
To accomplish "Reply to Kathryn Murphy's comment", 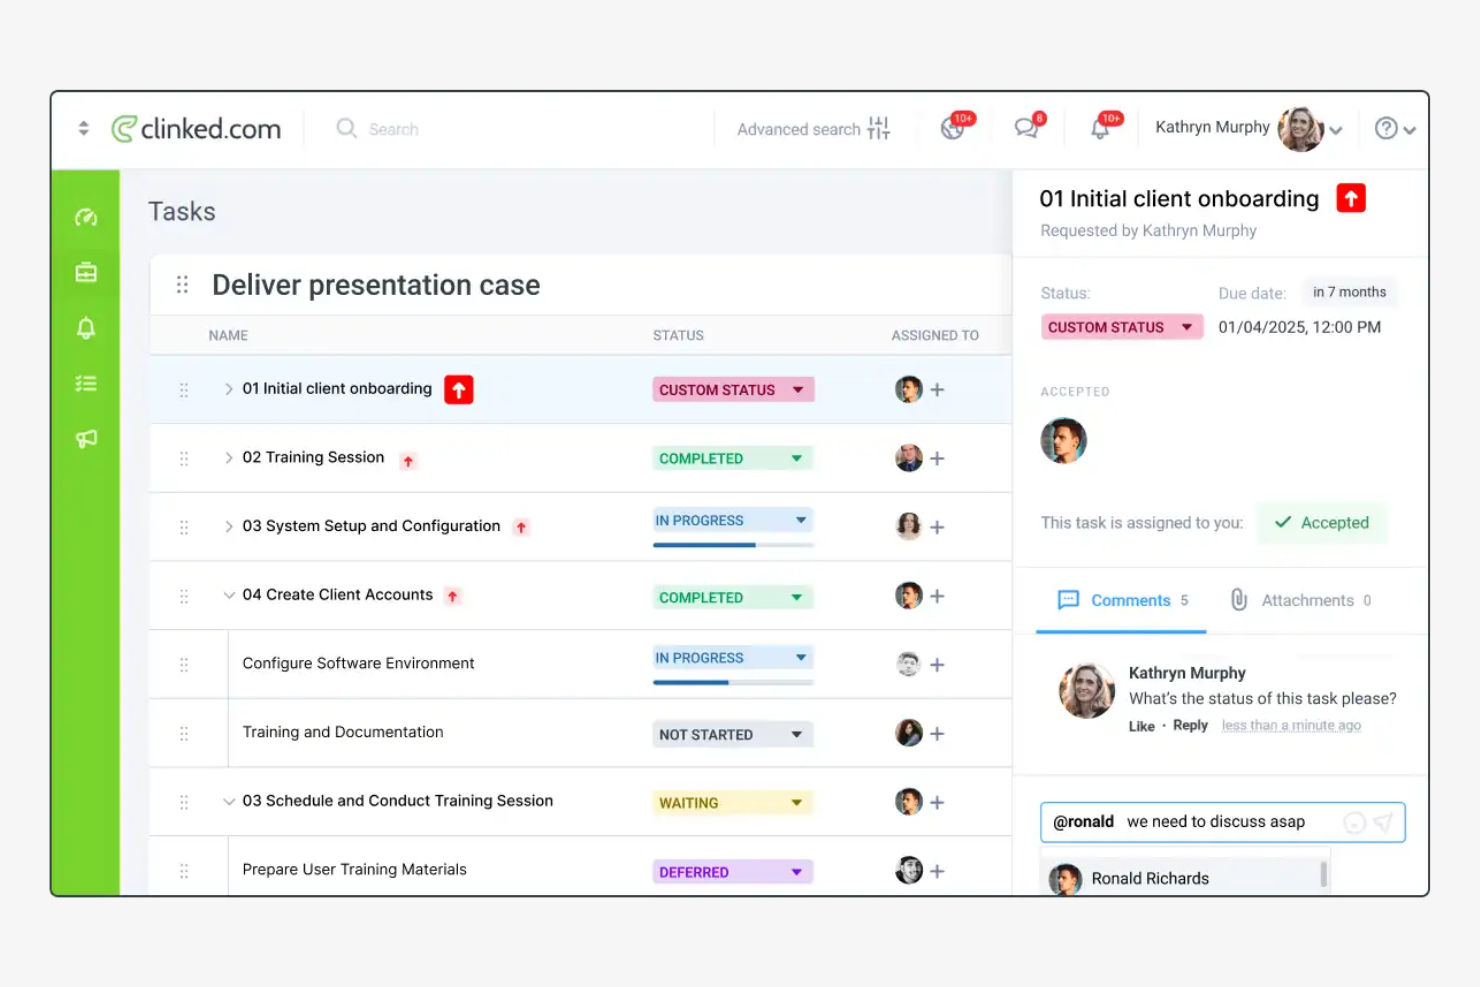I will pos(1190,725).
